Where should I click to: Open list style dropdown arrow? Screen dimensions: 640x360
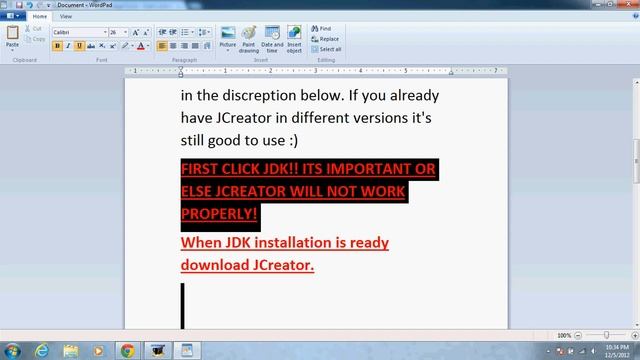pyautogui.click(x=193, y=32)
